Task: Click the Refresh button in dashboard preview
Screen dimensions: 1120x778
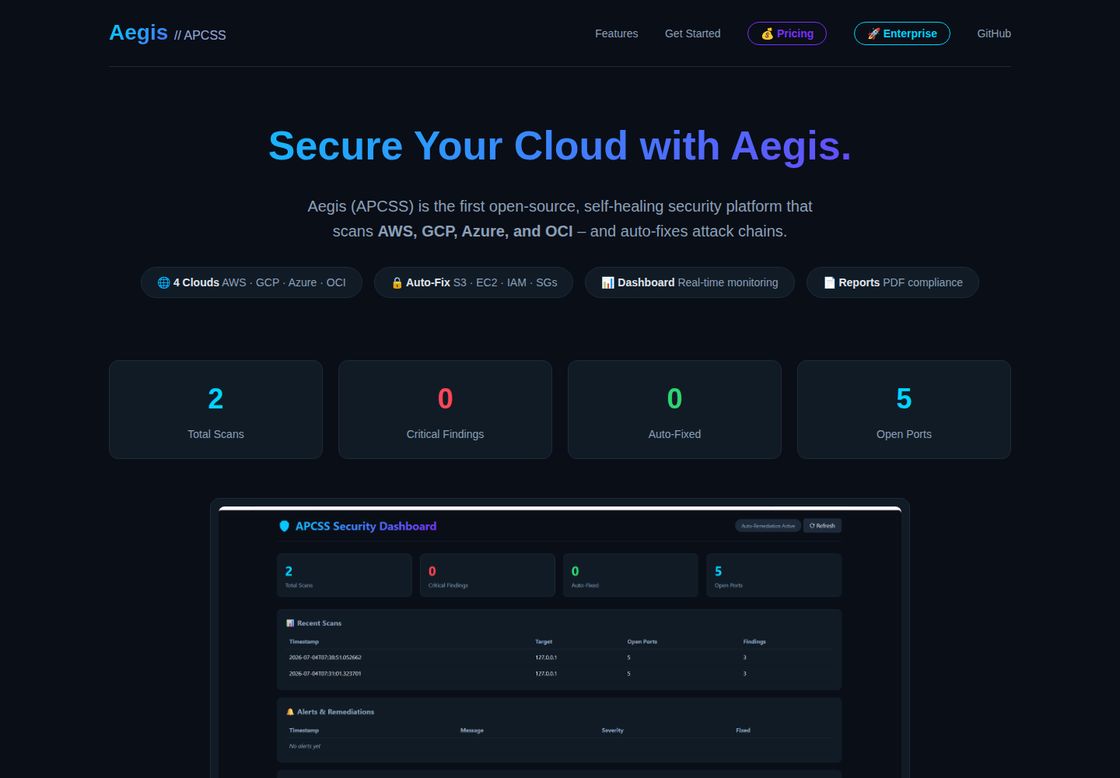Action: (x=822, y=526)
